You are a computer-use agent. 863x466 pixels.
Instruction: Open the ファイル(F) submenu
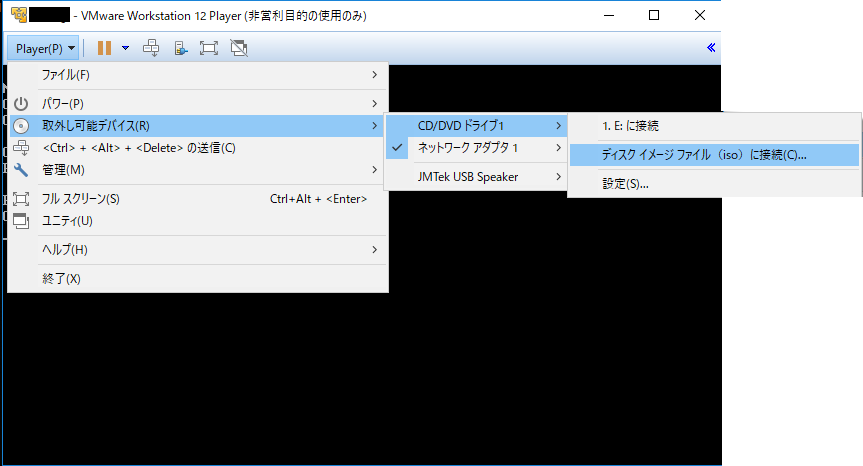click(x=198, y=75)
